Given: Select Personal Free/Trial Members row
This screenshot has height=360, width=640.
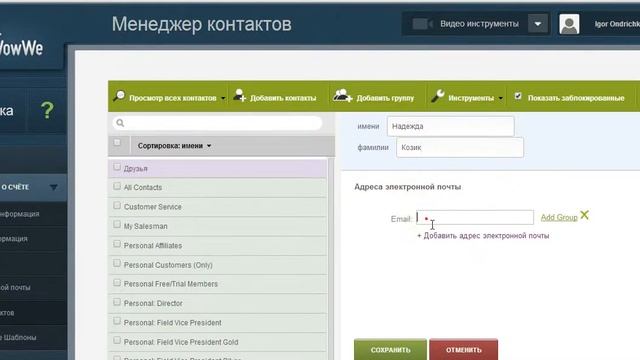Looking at the screenshot, I should (218, 284).
